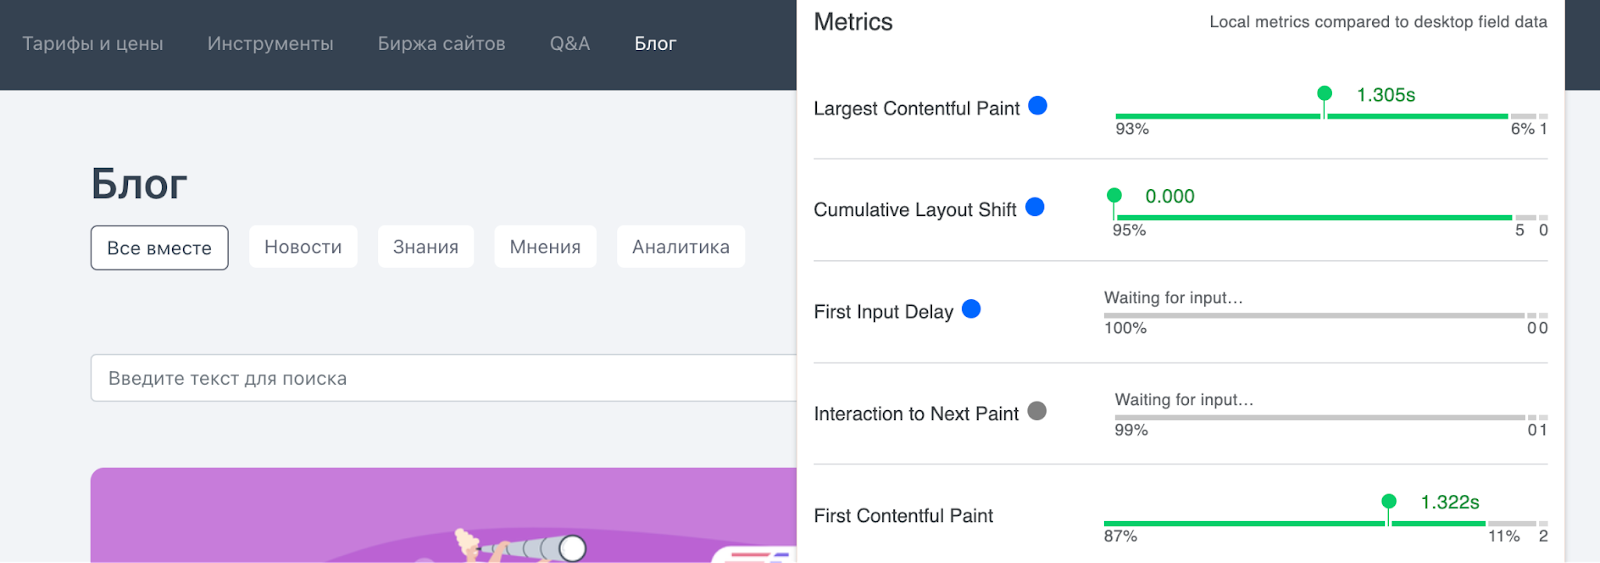Open "Биржа сайтов" from the top nav
Viewport: 1600px width, 563px height.
point(441,44)
